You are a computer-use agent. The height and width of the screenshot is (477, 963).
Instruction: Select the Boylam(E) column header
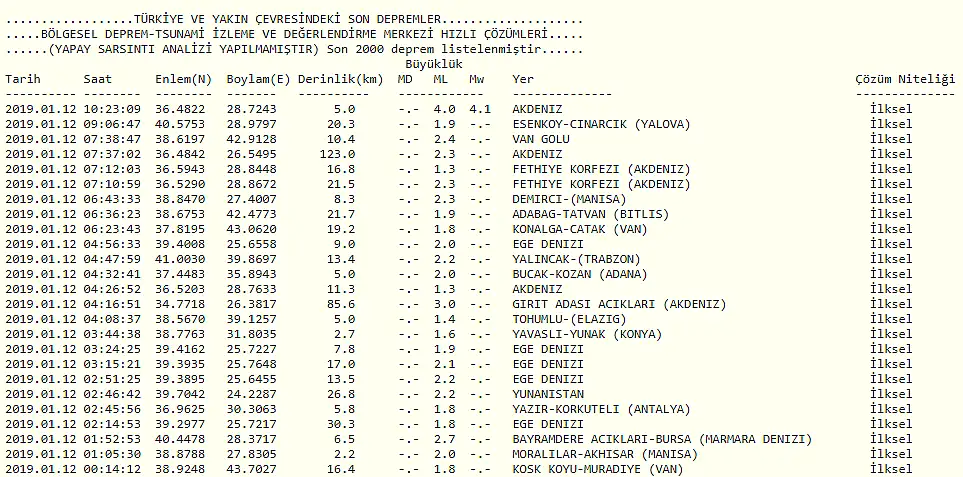tap(259, 79)
